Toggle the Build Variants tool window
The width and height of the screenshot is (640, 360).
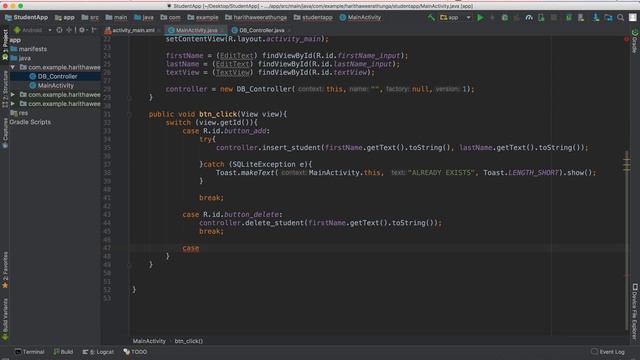click(x=5, y=319)
